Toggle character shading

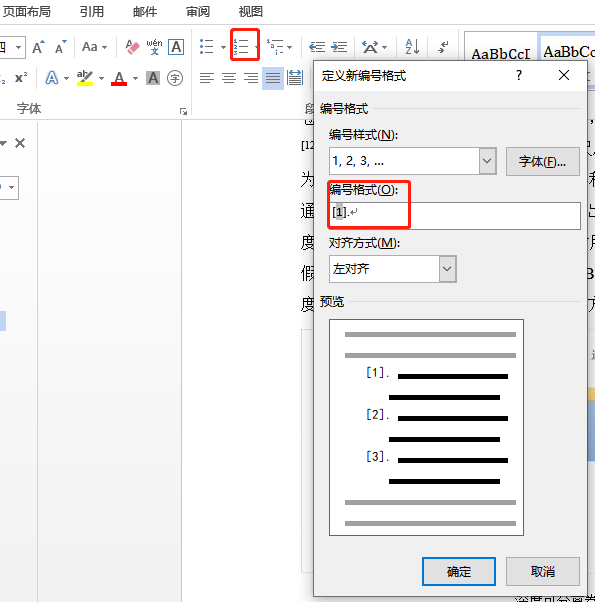[153, 78]
